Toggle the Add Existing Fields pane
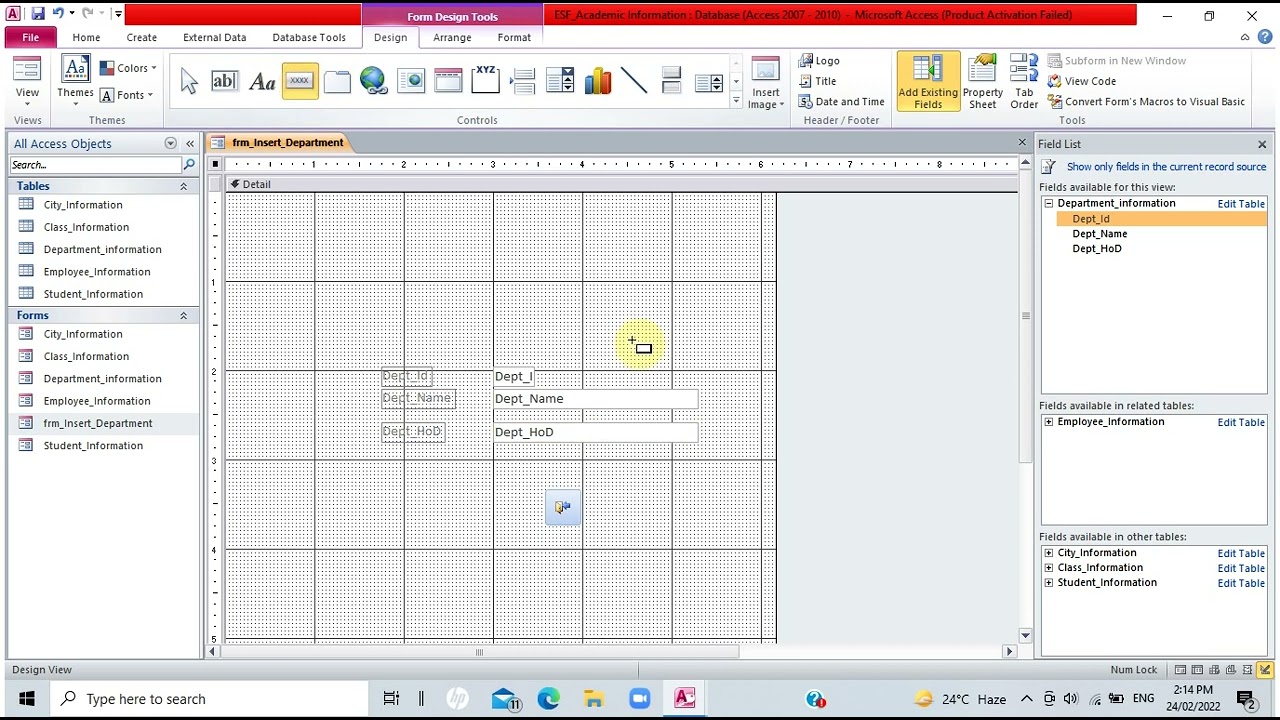The width and height of the screenshot is (1280, 720). pyautogui.click(x=927, y=83)
